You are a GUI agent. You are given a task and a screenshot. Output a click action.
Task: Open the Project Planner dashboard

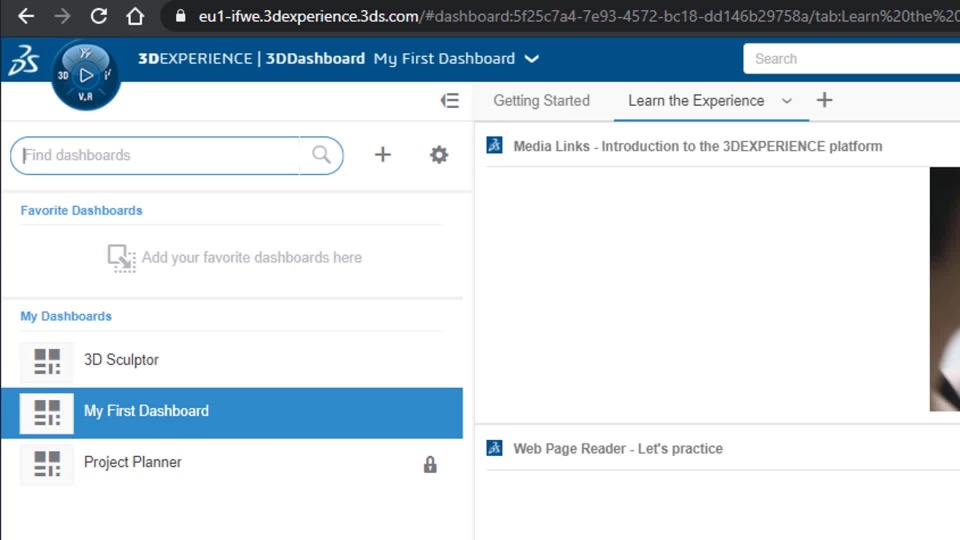(132, 462)
